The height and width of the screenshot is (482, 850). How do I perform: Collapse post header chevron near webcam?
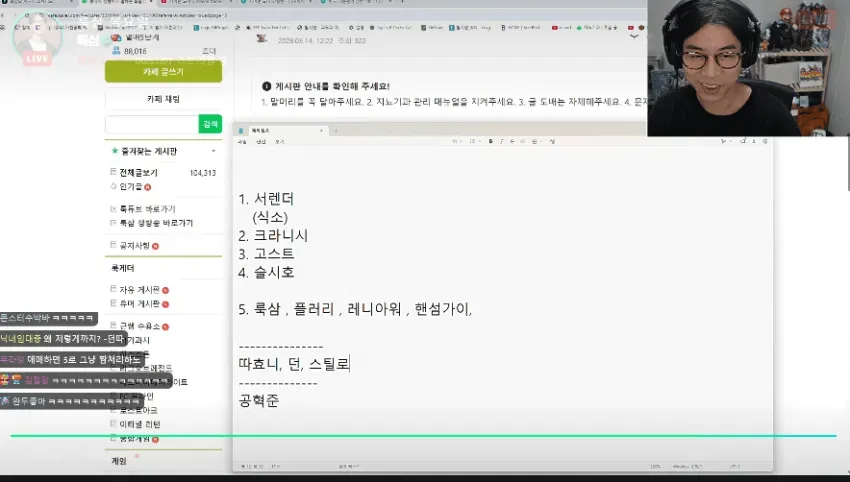point(634,37)
